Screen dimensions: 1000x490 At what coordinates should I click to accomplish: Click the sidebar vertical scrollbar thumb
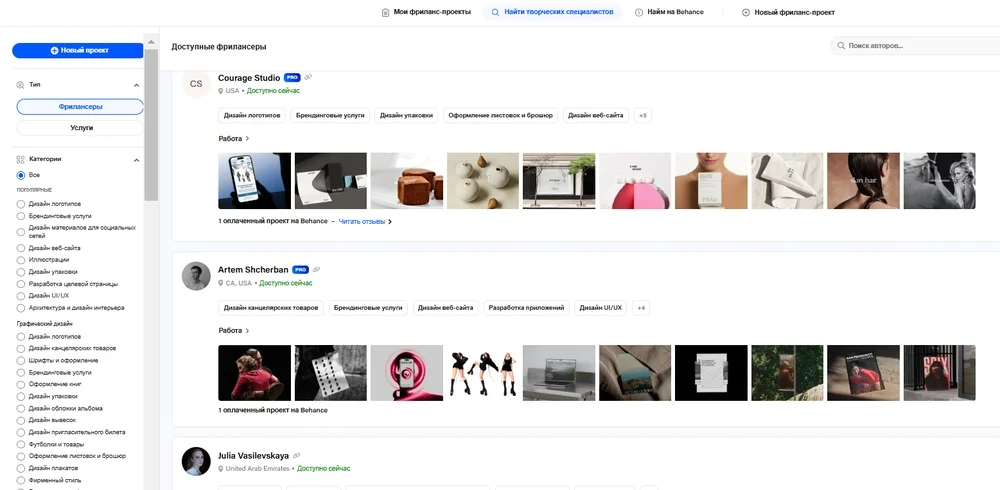pos(151,124)
